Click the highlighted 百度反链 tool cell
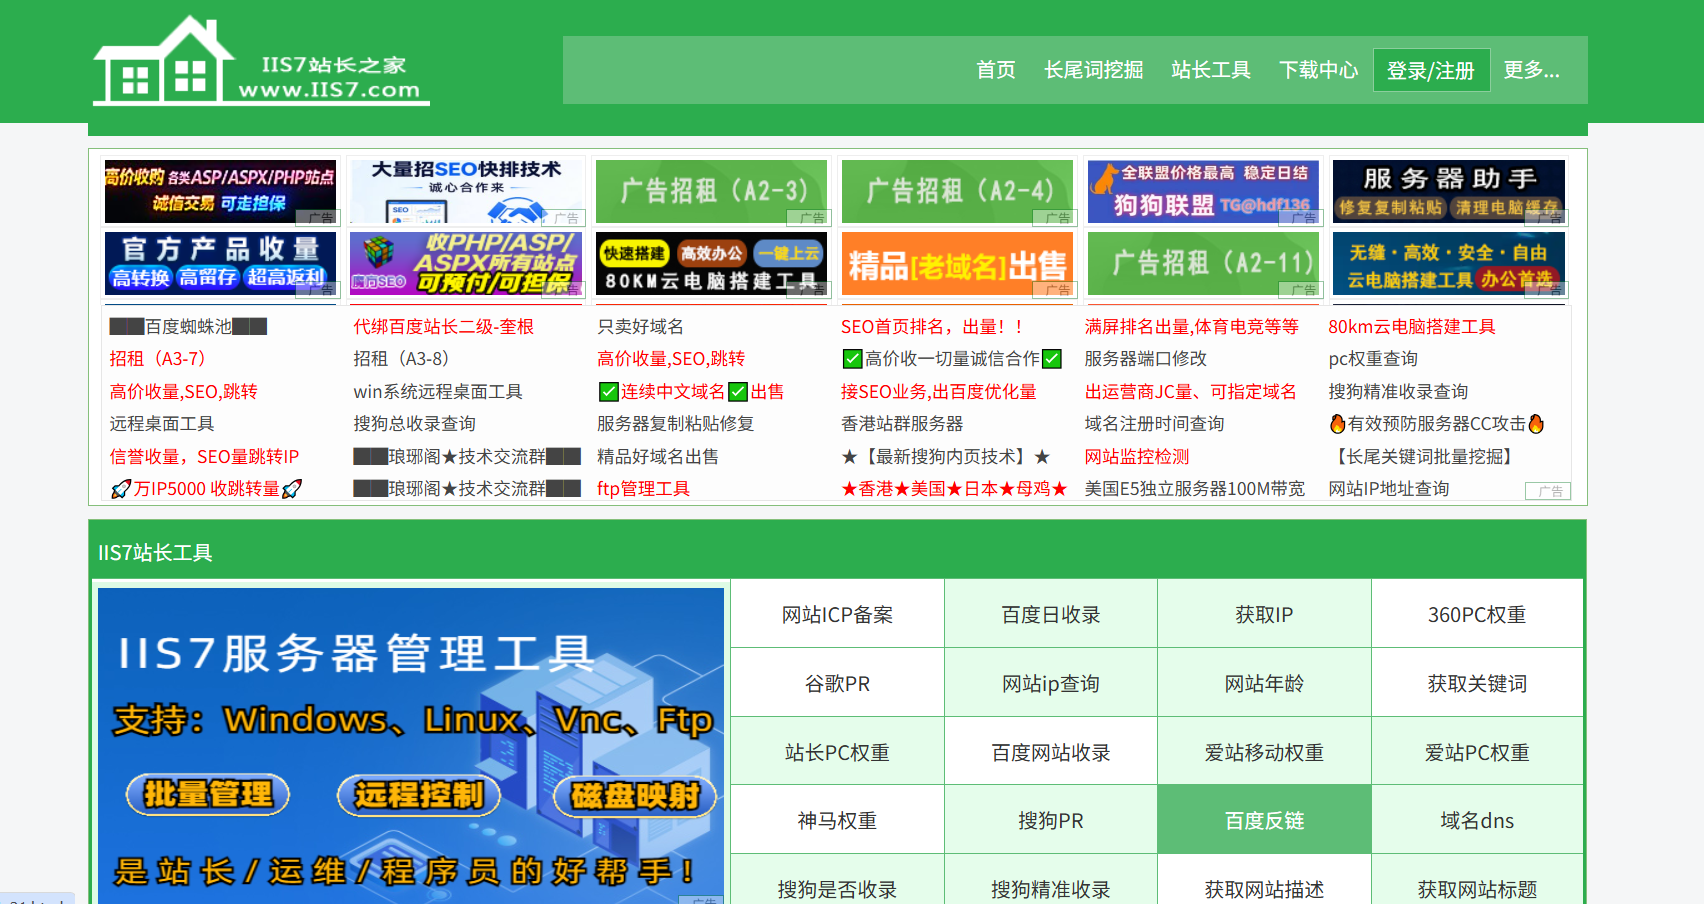This screenshot has height=904, width=1704. pos(1264,818)
